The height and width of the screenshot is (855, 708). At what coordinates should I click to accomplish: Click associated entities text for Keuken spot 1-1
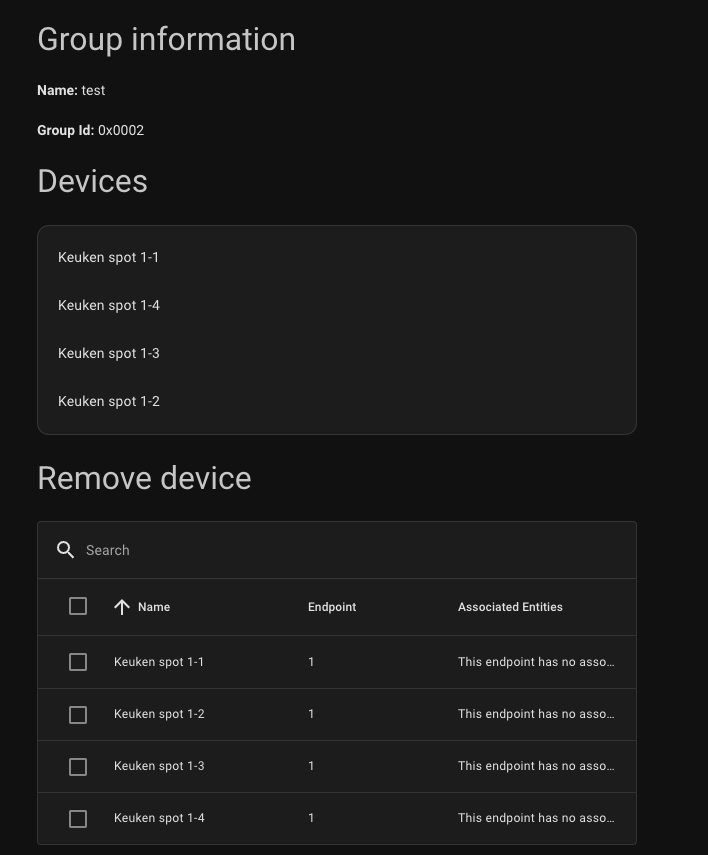click(x=536, y=662)
